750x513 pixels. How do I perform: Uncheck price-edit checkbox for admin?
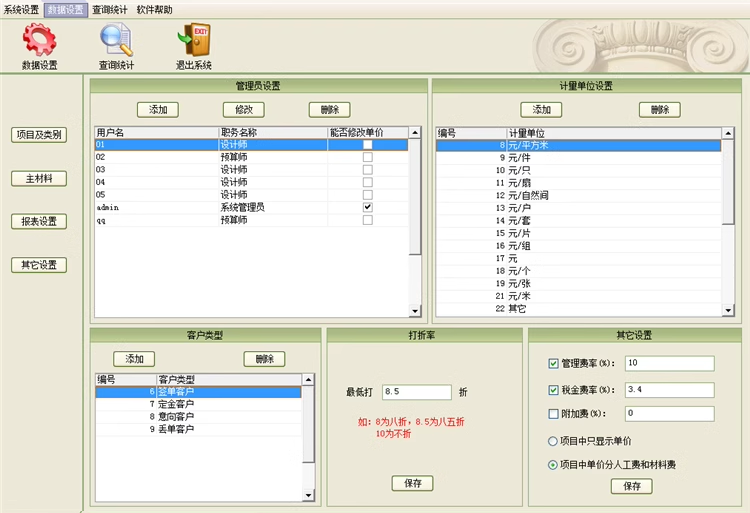pos(367,207)
